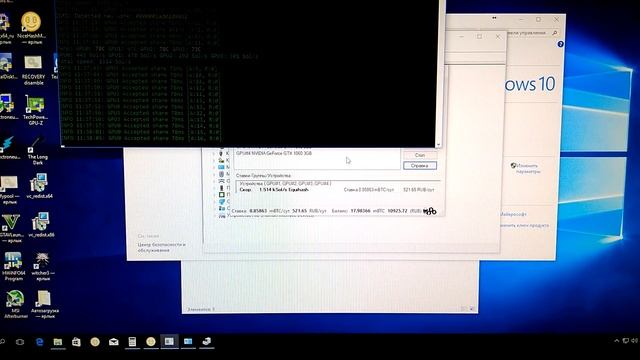Switch to the highlighted active window taskbar button
This screenshot has height=360, width=640.
[x=169, y=341]
